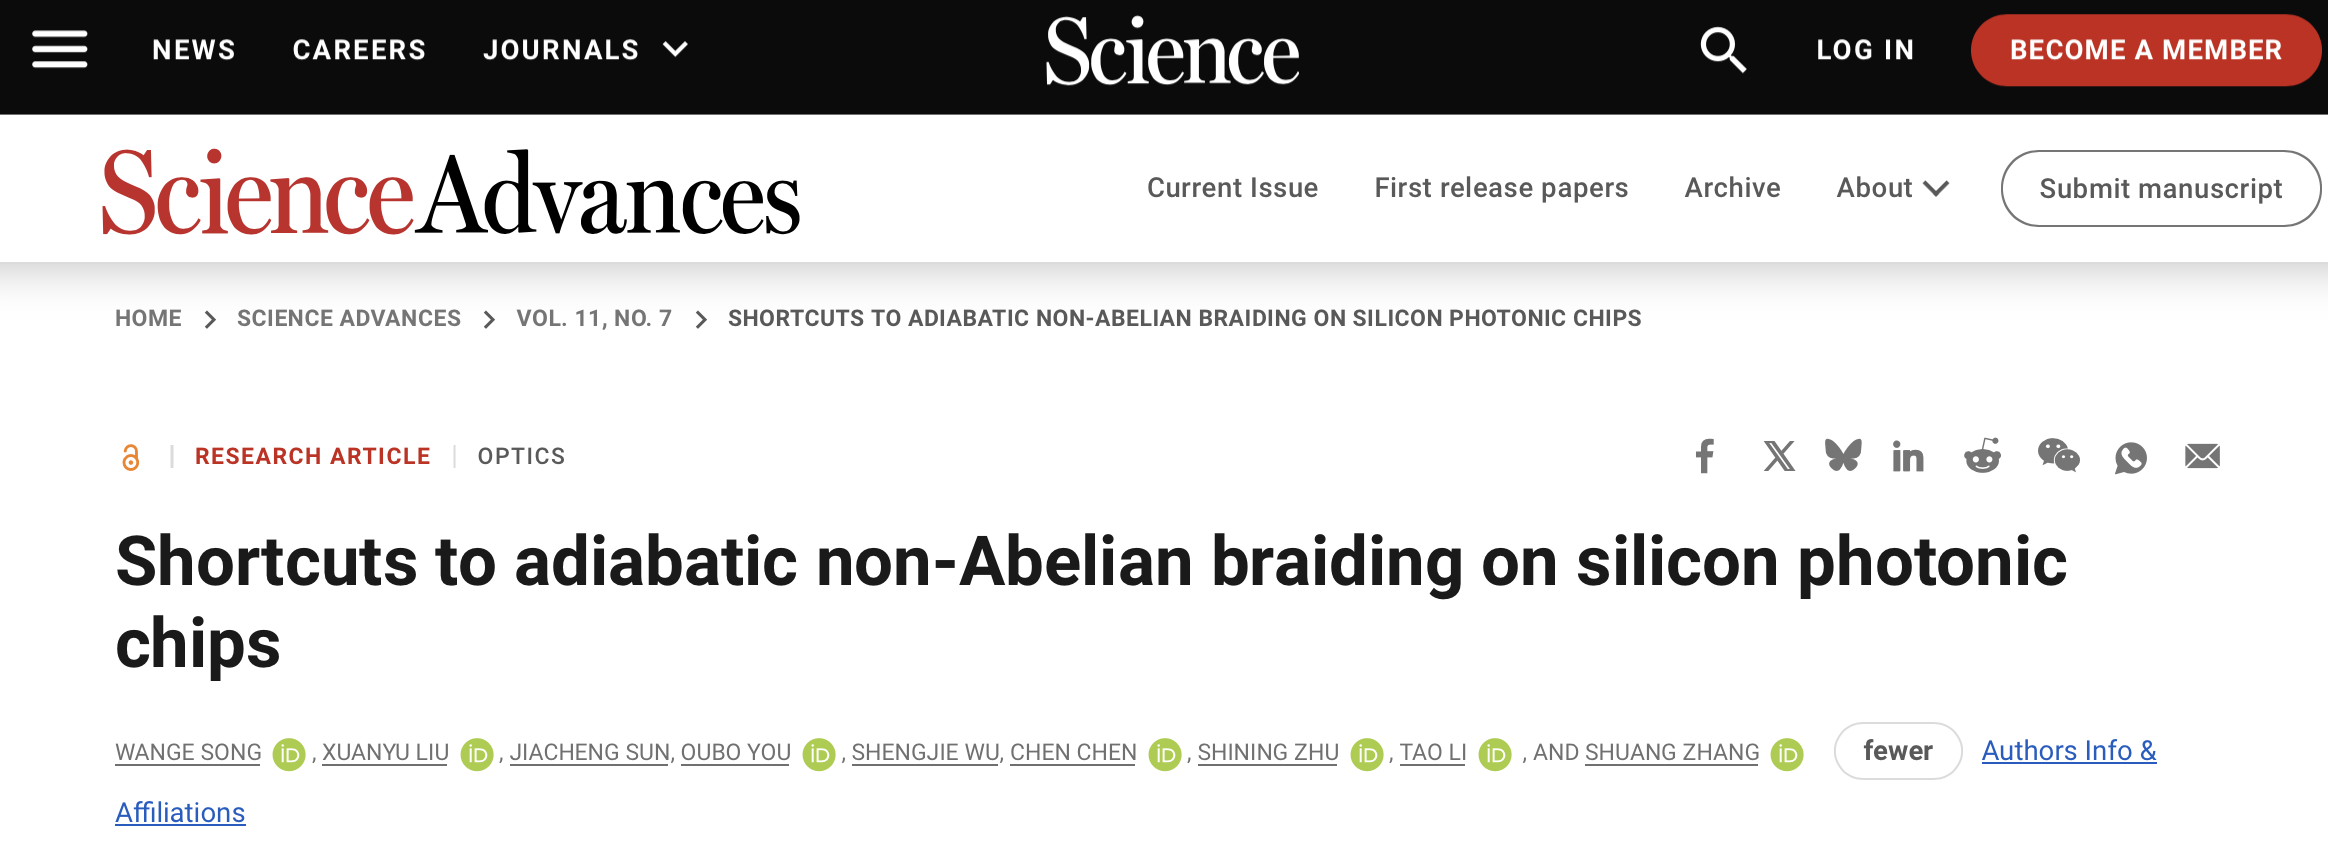Share article on X (Twitter)
Viewport: 2328px width, 858px height.
point(1778,456)
